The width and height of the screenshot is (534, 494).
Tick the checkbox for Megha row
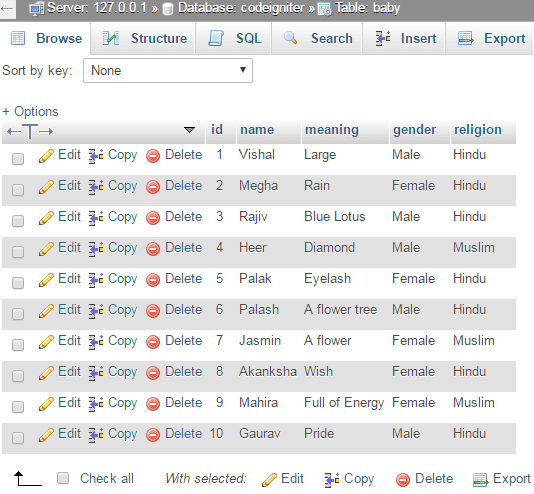coord(18,190)
